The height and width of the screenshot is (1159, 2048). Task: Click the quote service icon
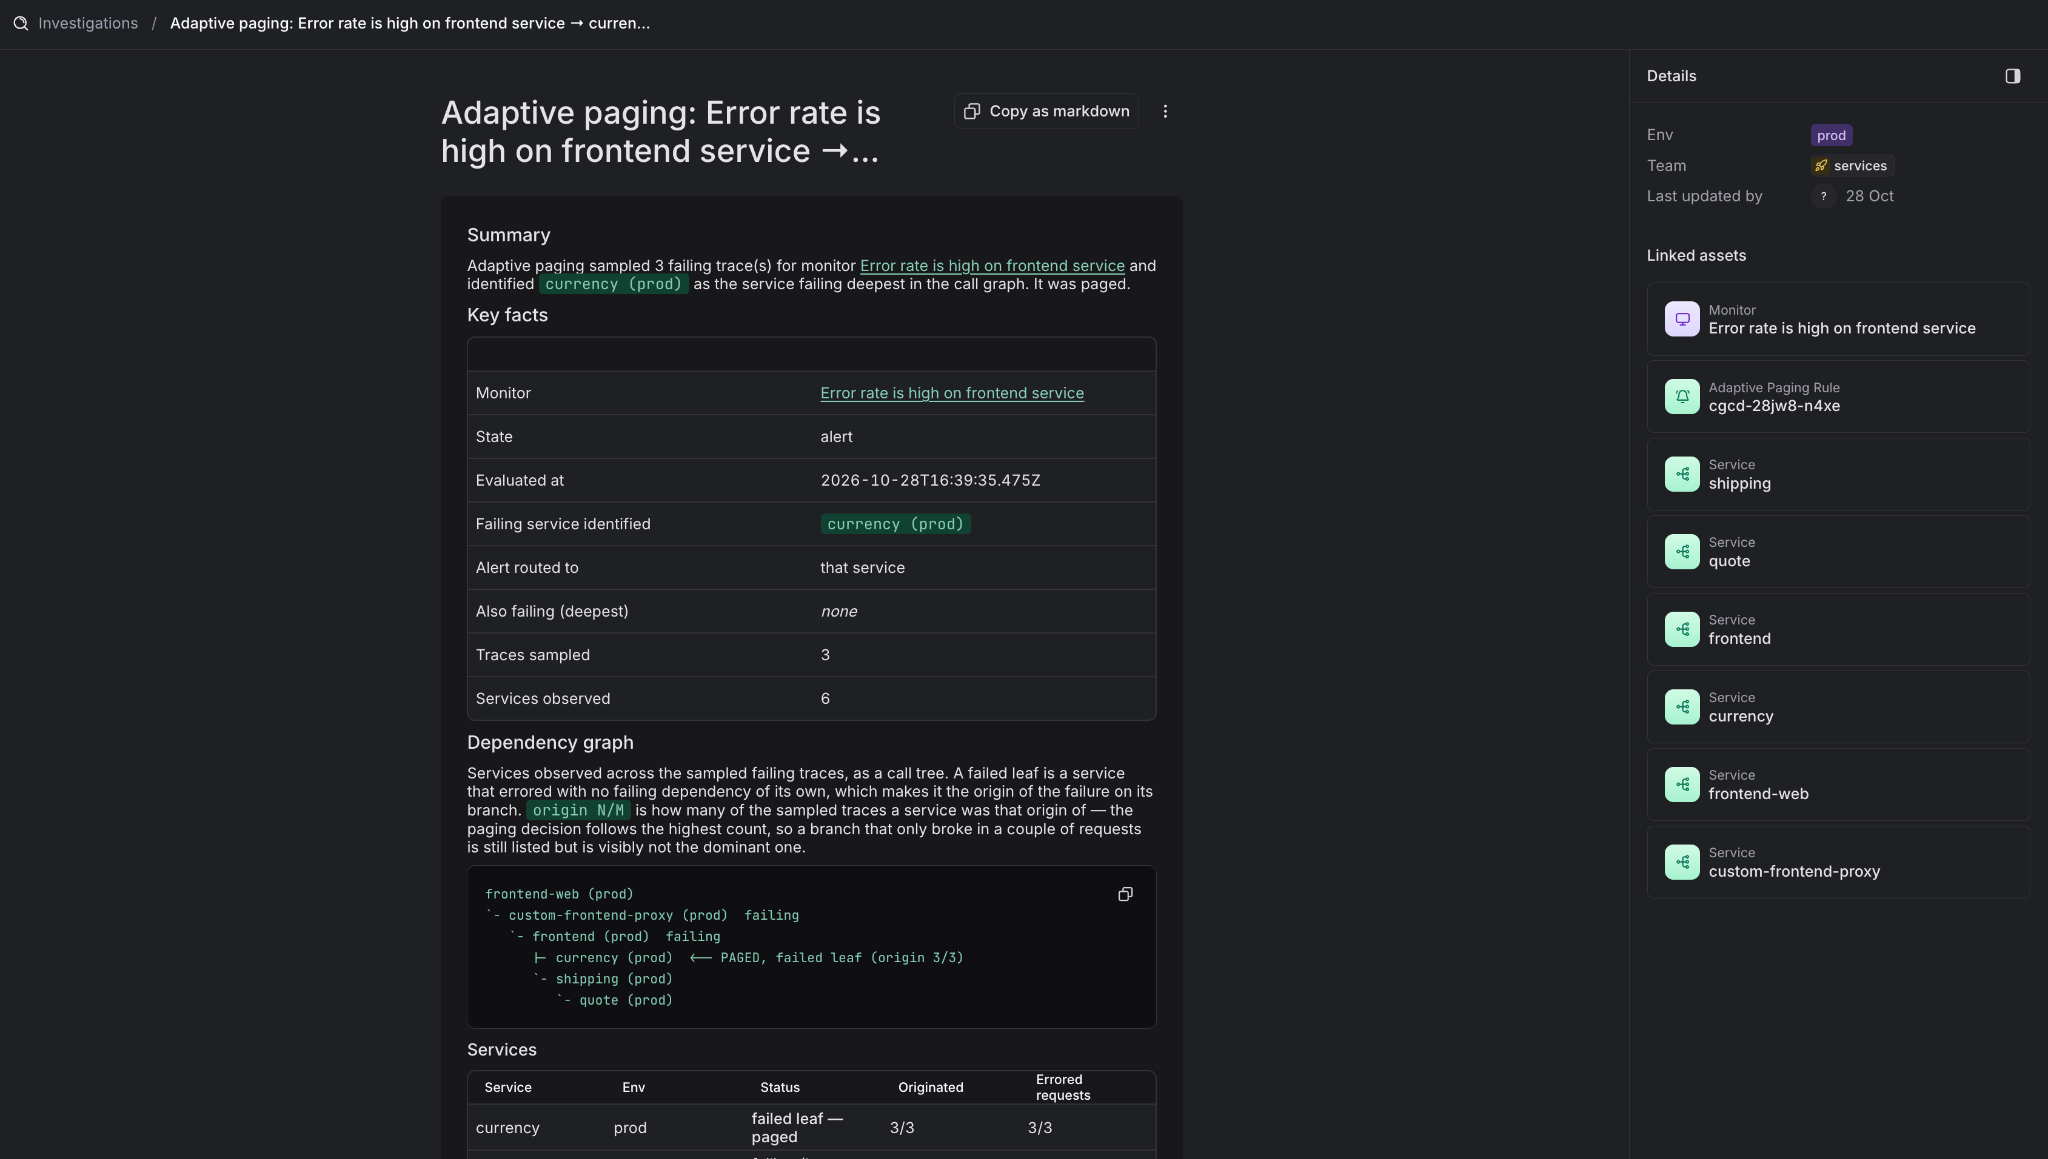[1682, 551]
